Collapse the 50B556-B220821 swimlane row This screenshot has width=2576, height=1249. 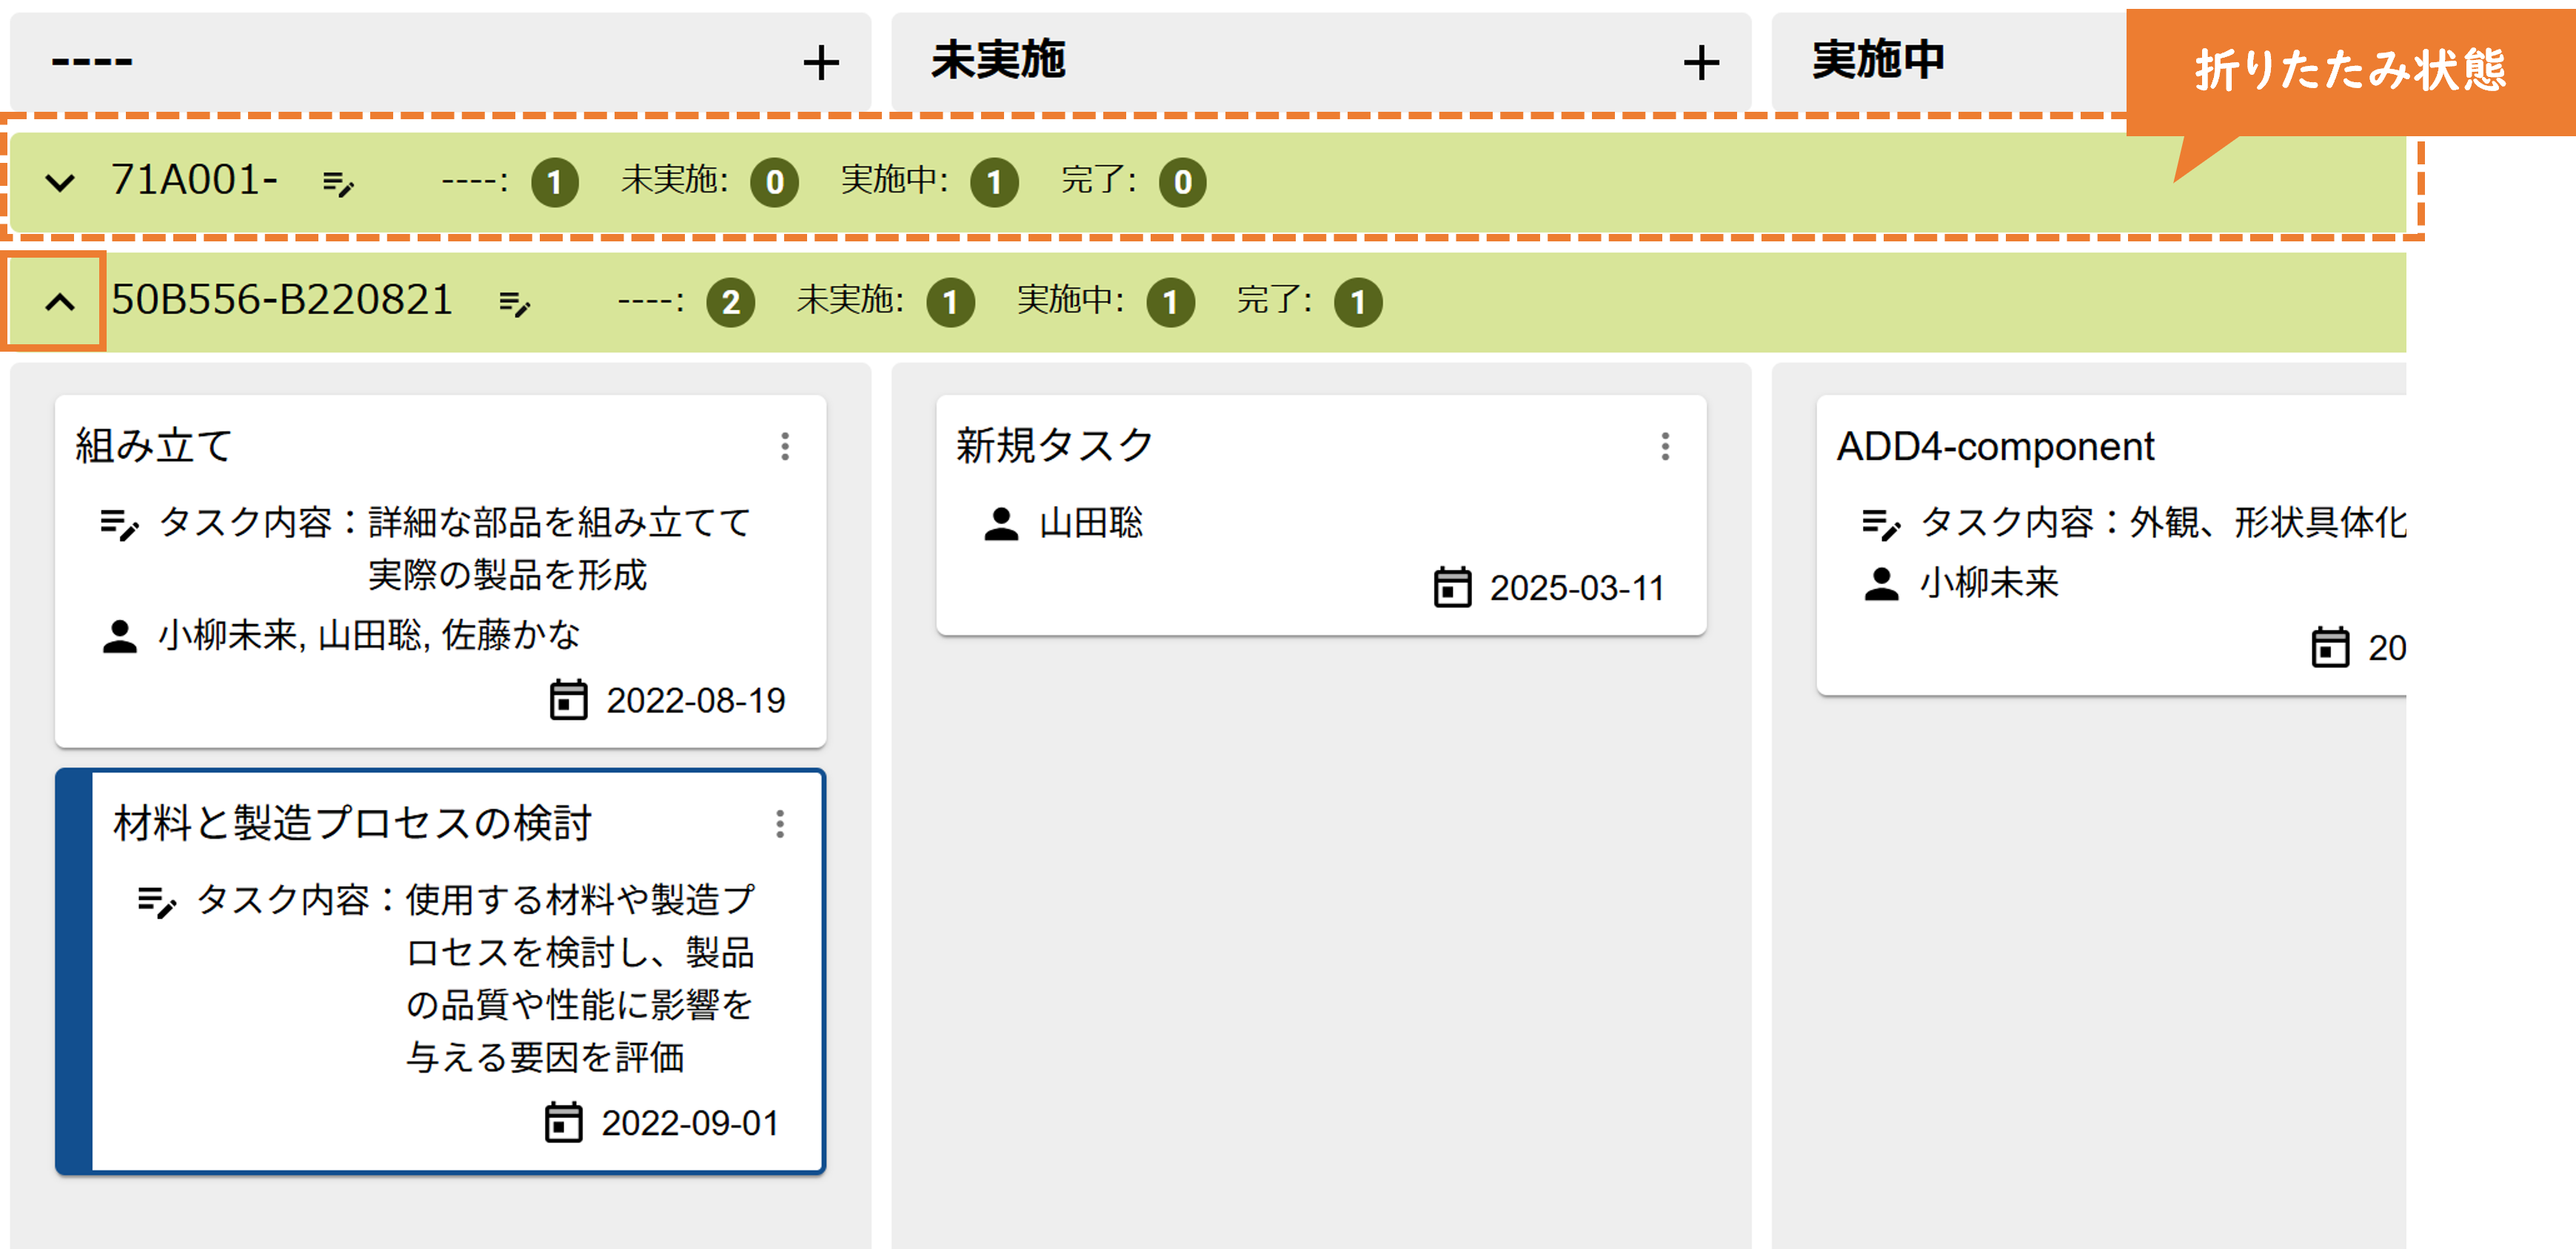(60, 302)
